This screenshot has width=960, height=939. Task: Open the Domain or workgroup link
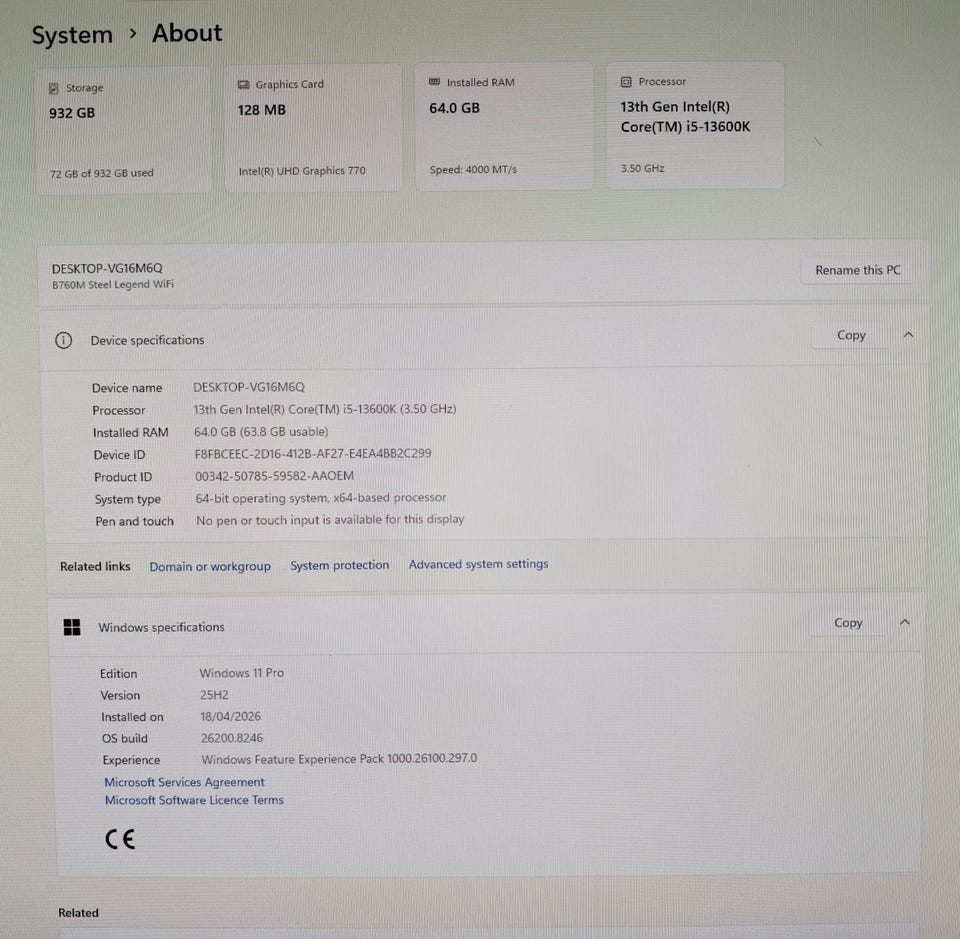(210, 567)
